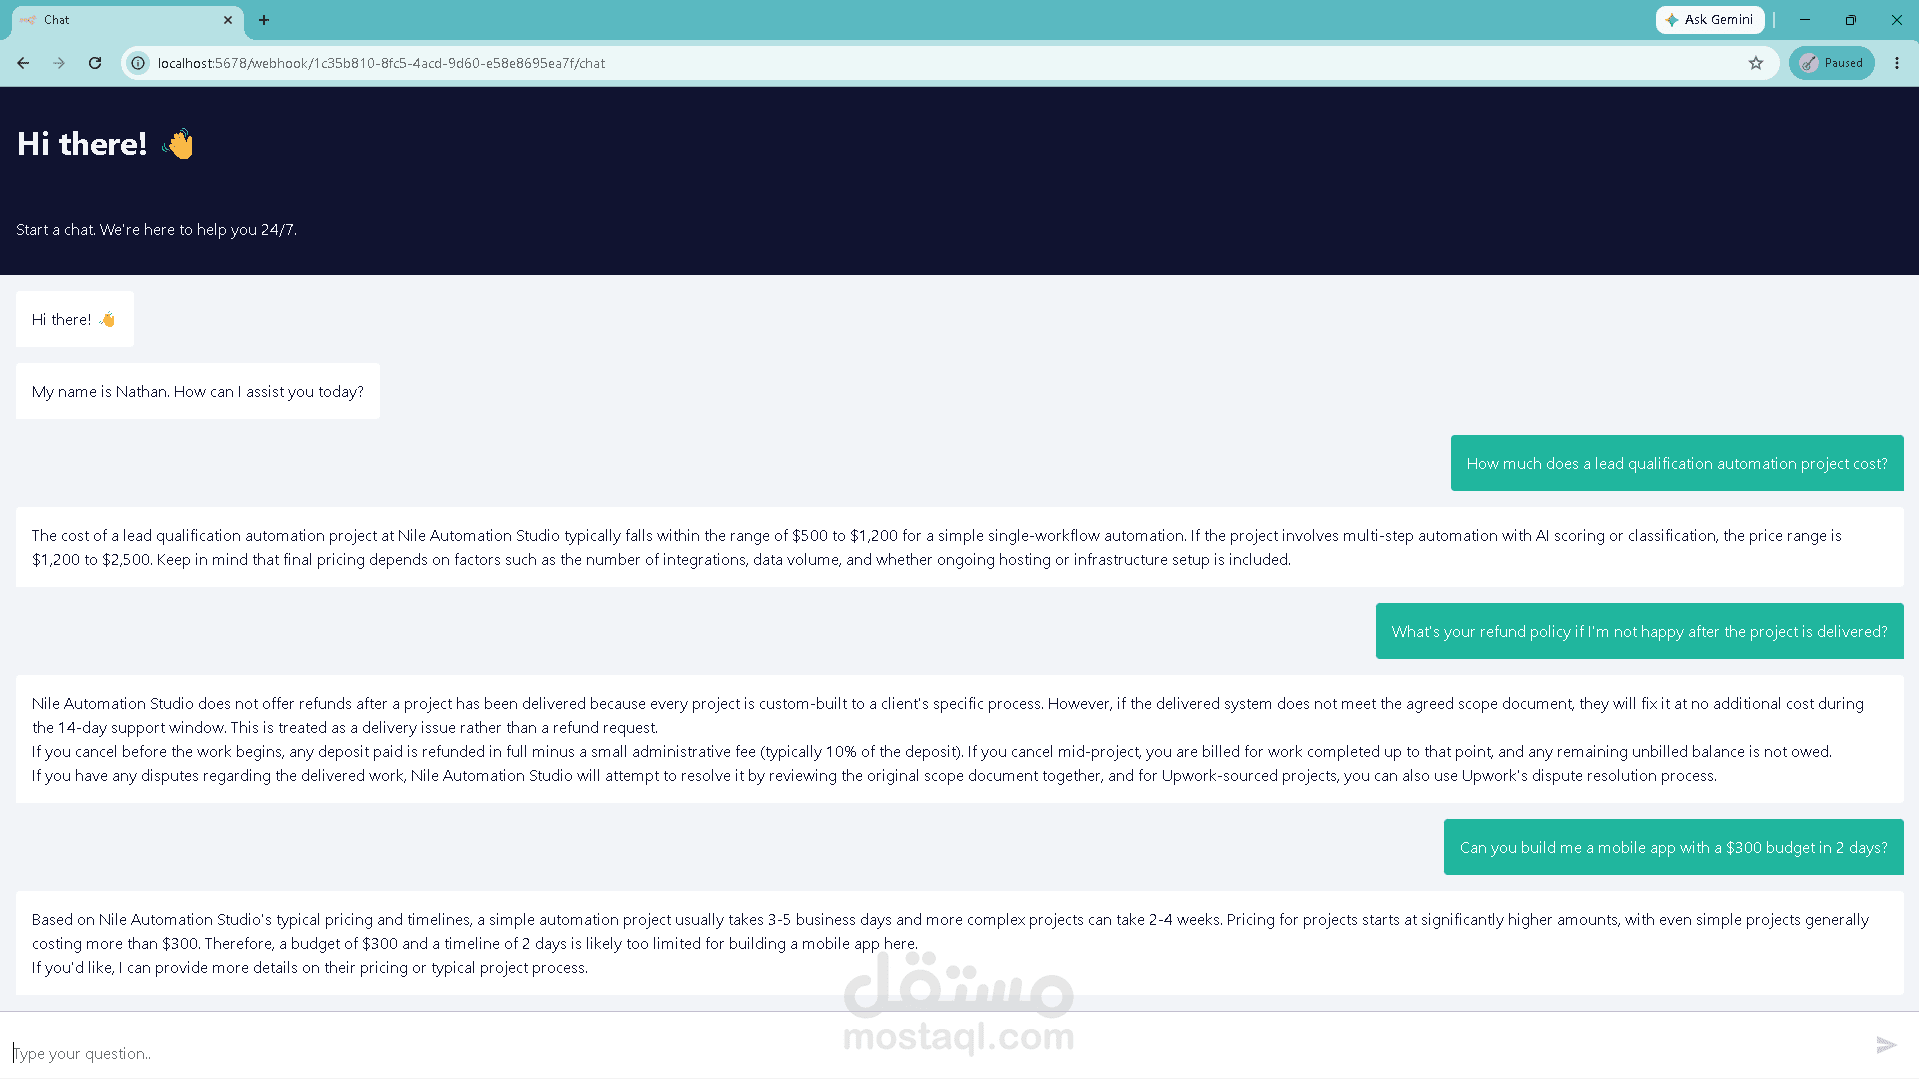
Task: Click the mobile app $300 budget question
Action: coord(1674,847)
